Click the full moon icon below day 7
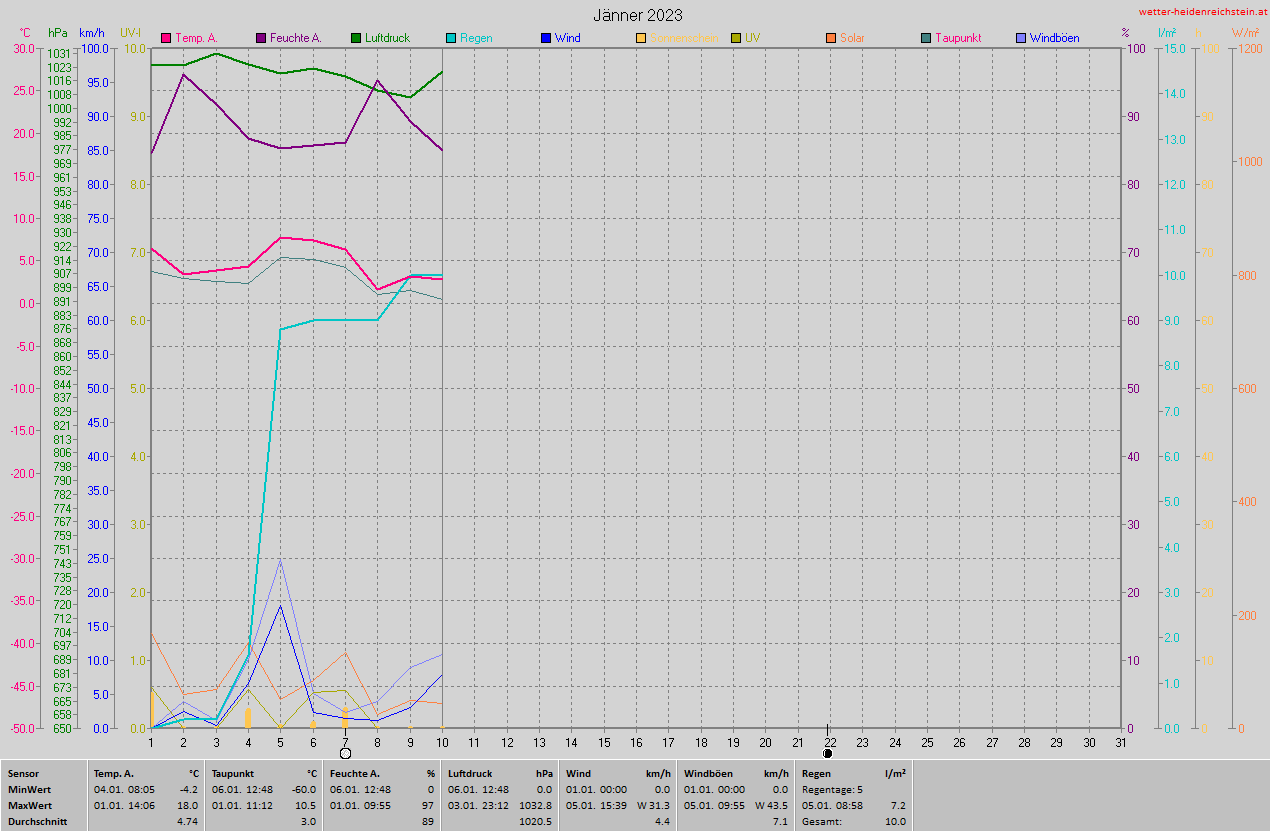This screenshot has width=1270, height=831. [346, 753]
